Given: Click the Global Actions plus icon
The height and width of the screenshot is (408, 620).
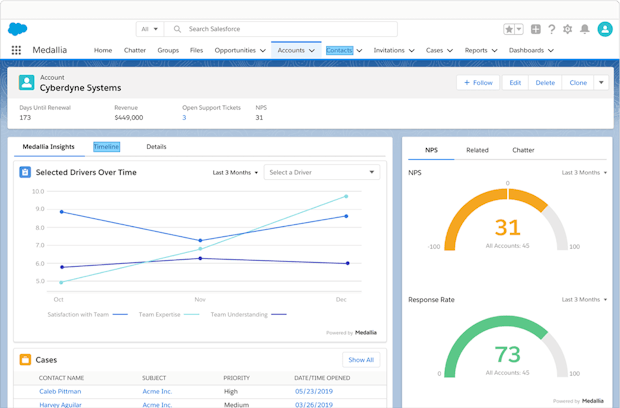Looking at the screenshot, I should 536,29.
